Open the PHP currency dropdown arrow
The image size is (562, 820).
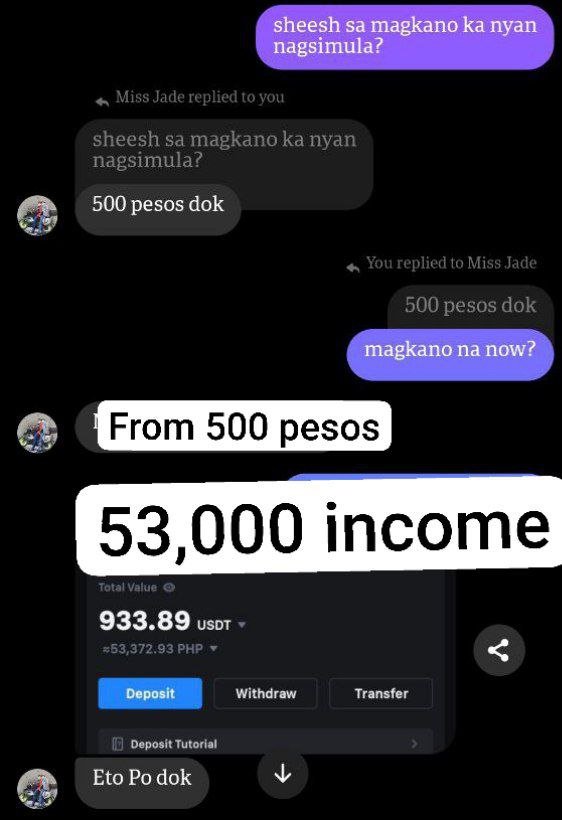coord(213,648)
